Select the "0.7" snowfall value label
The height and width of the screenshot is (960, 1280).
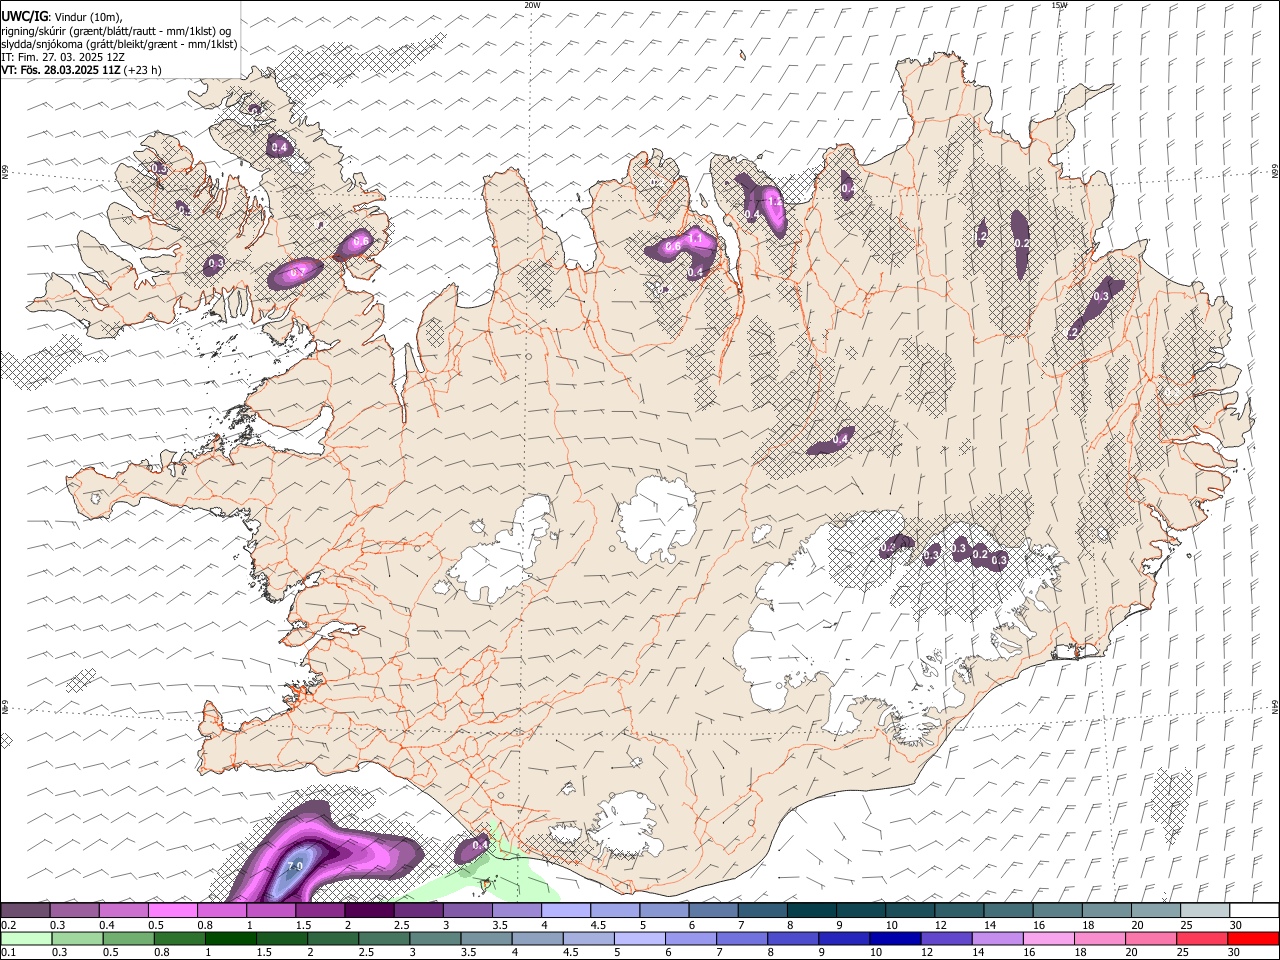click(x=297, y=273)
